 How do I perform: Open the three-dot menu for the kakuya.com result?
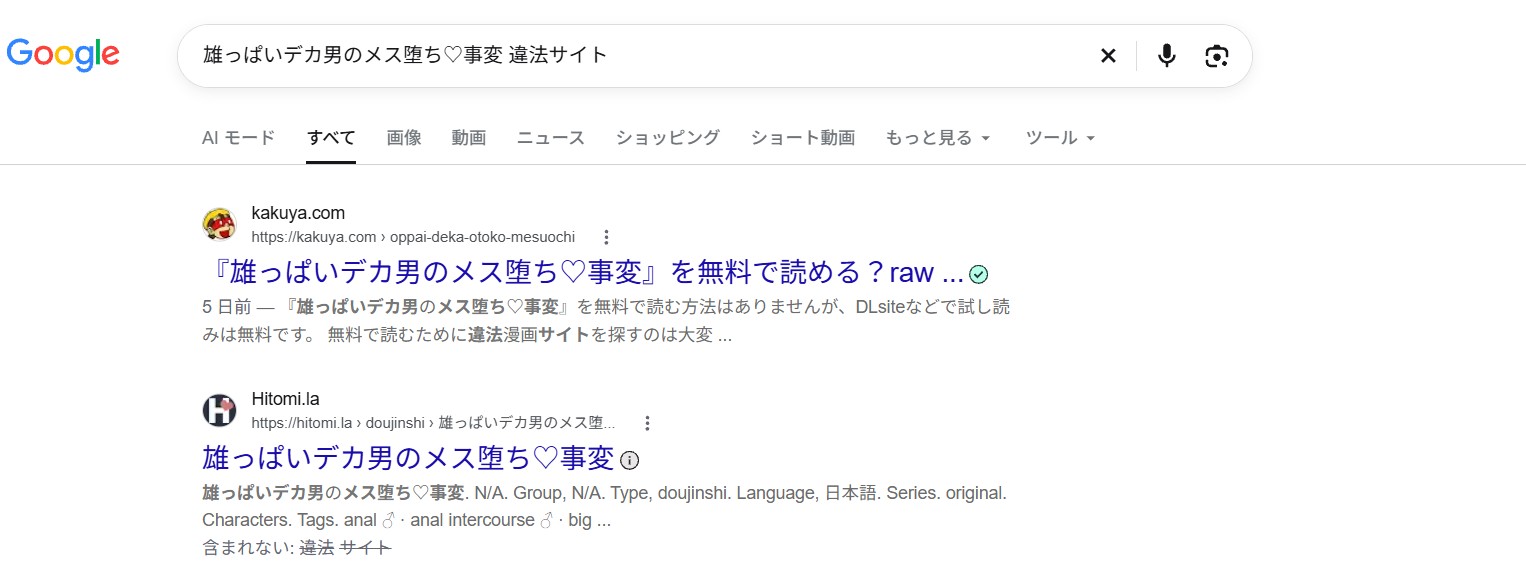(606, 237)
